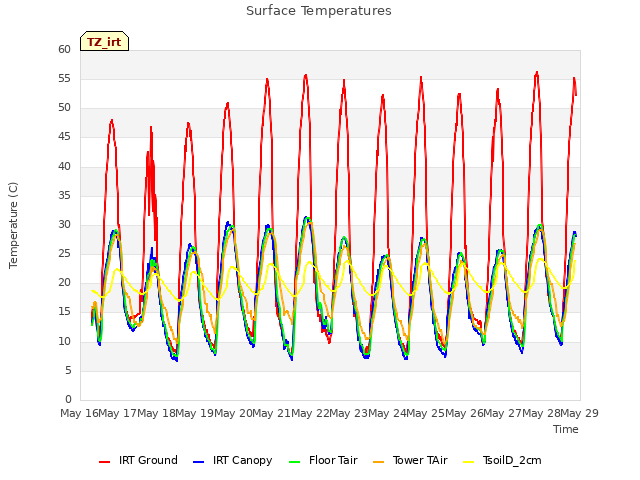The height and width of the screenshot is (480, 640).
Task: Select the Surface Temperatures chart title
Action: pyautogui.click(x=319, y=11)
